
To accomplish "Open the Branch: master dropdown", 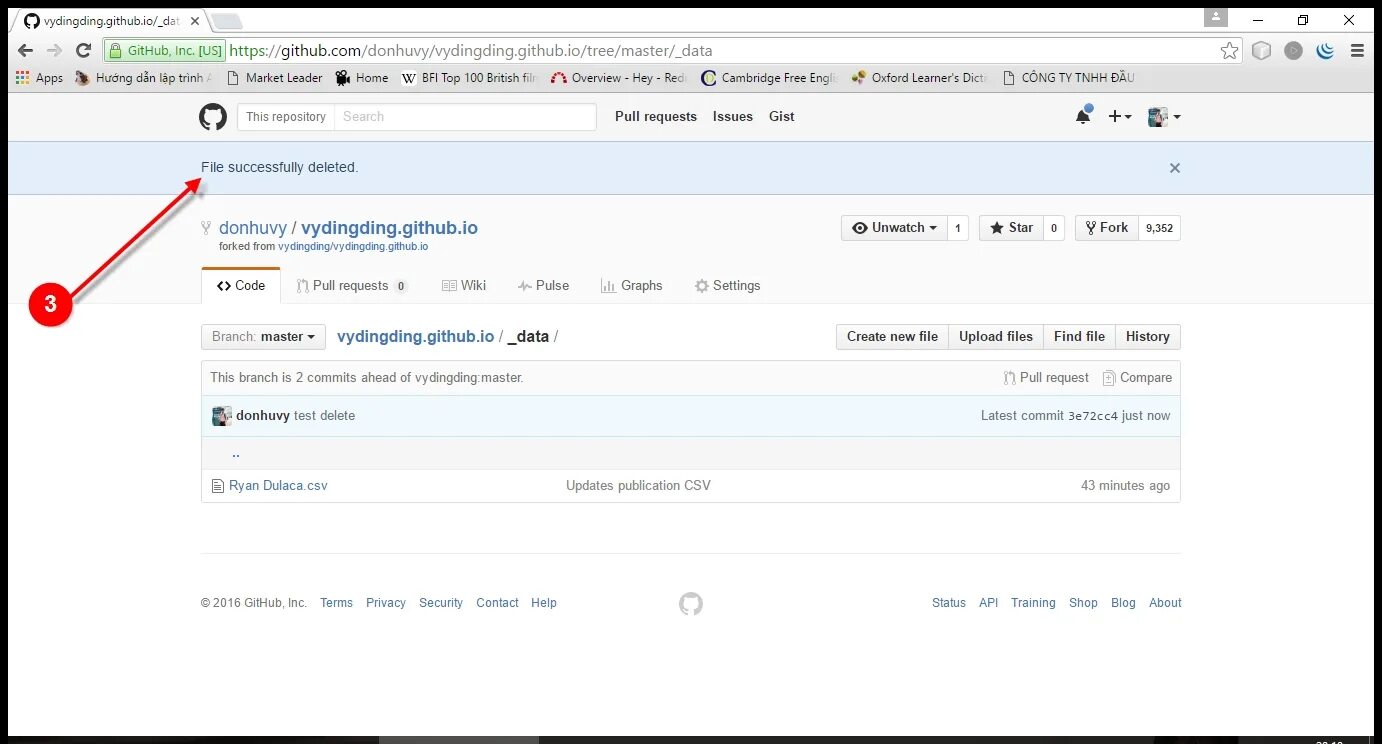I will click(264, 337).
